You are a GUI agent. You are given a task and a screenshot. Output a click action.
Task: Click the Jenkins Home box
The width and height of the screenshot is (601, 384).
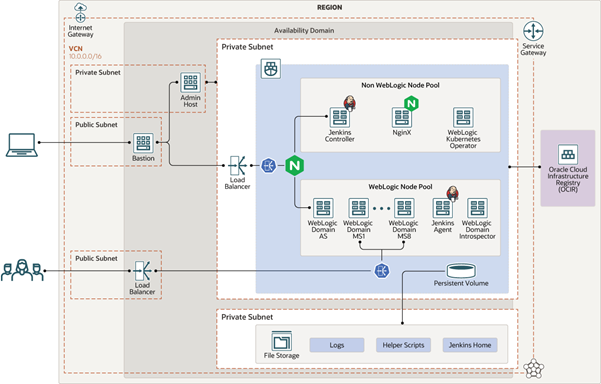click(470, 345)
